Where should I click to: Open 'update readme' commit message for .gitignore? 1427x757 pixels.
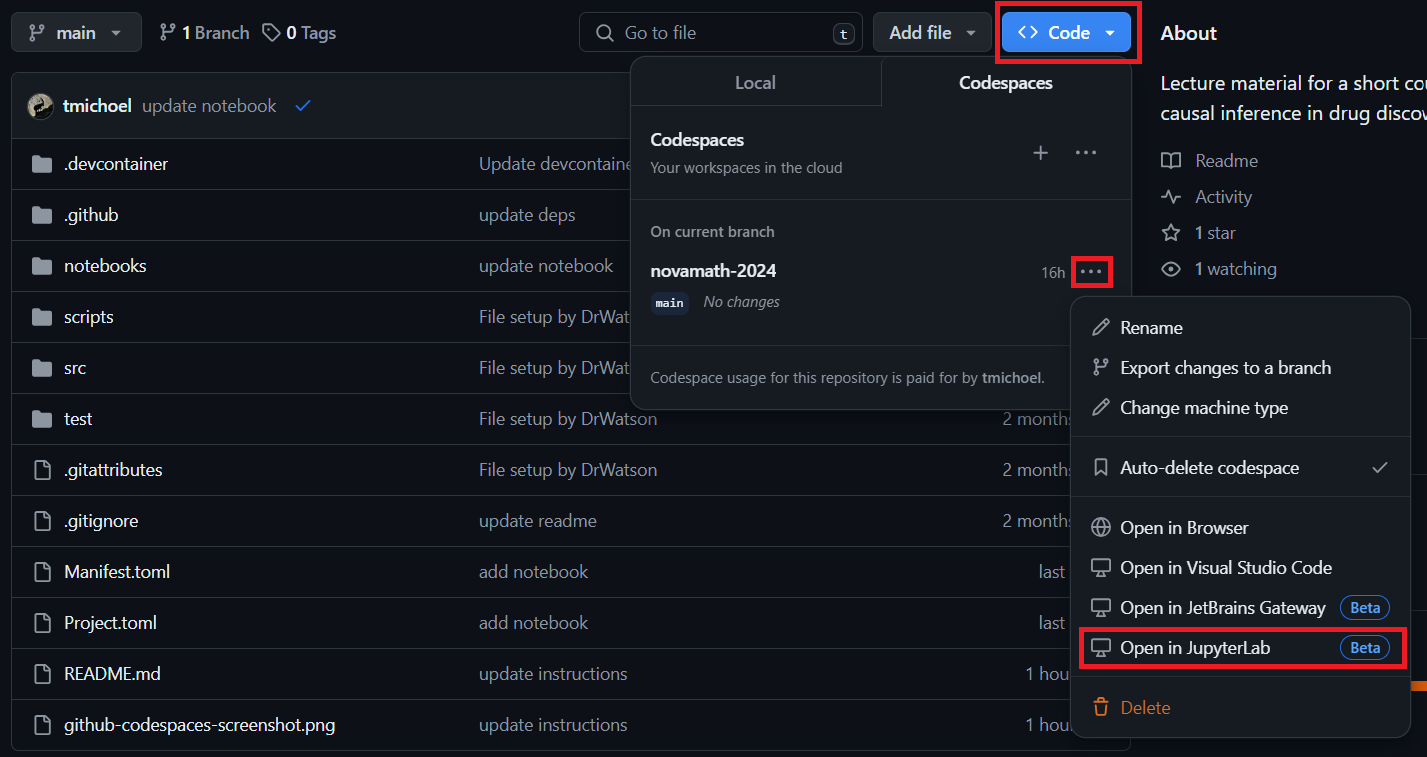click(x=538, y=521)
